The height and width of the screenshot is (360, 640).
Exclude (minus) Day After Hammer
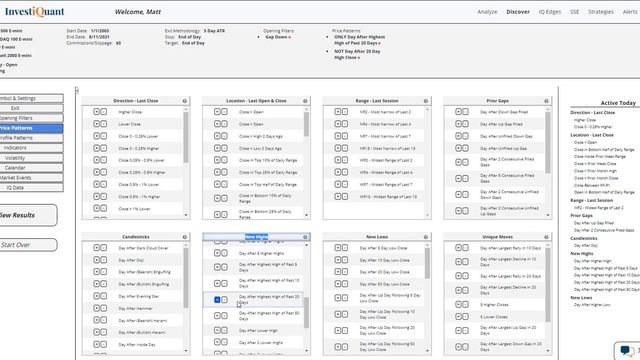[104, 308]
